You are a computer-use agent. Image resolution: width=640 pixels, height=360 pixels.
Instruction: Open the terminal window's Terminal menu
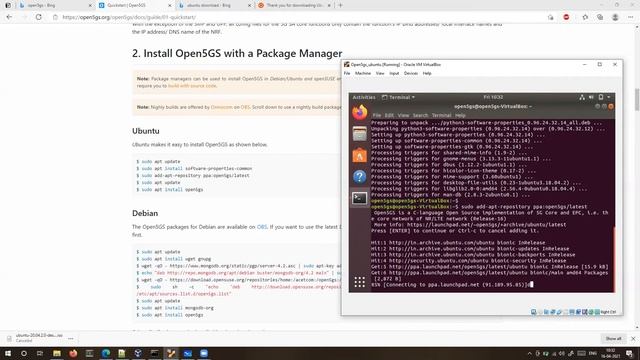(x=442, y=116)
